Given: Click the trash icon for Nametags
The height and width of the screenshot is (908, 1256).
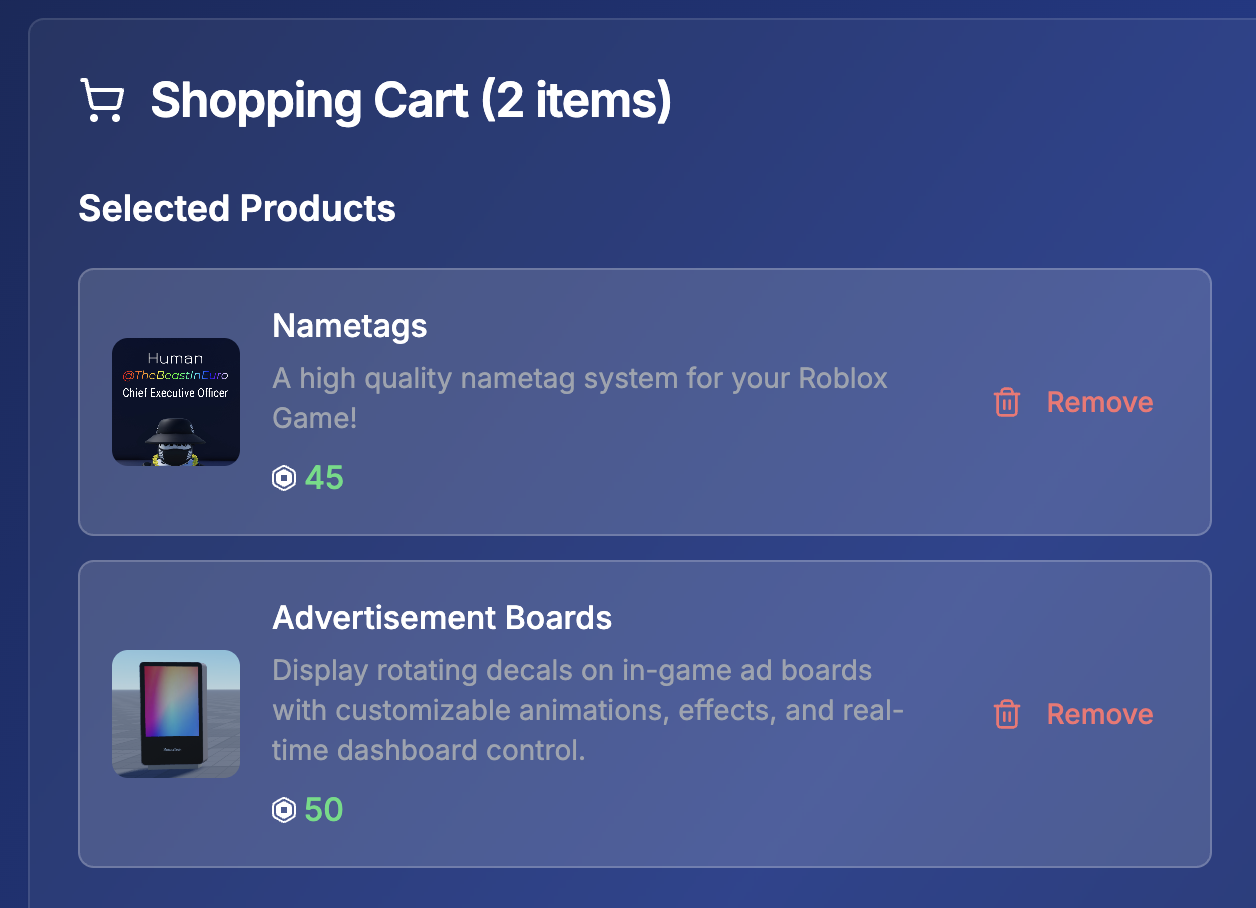Looking at the screenshot, I should pos(1006,402).
